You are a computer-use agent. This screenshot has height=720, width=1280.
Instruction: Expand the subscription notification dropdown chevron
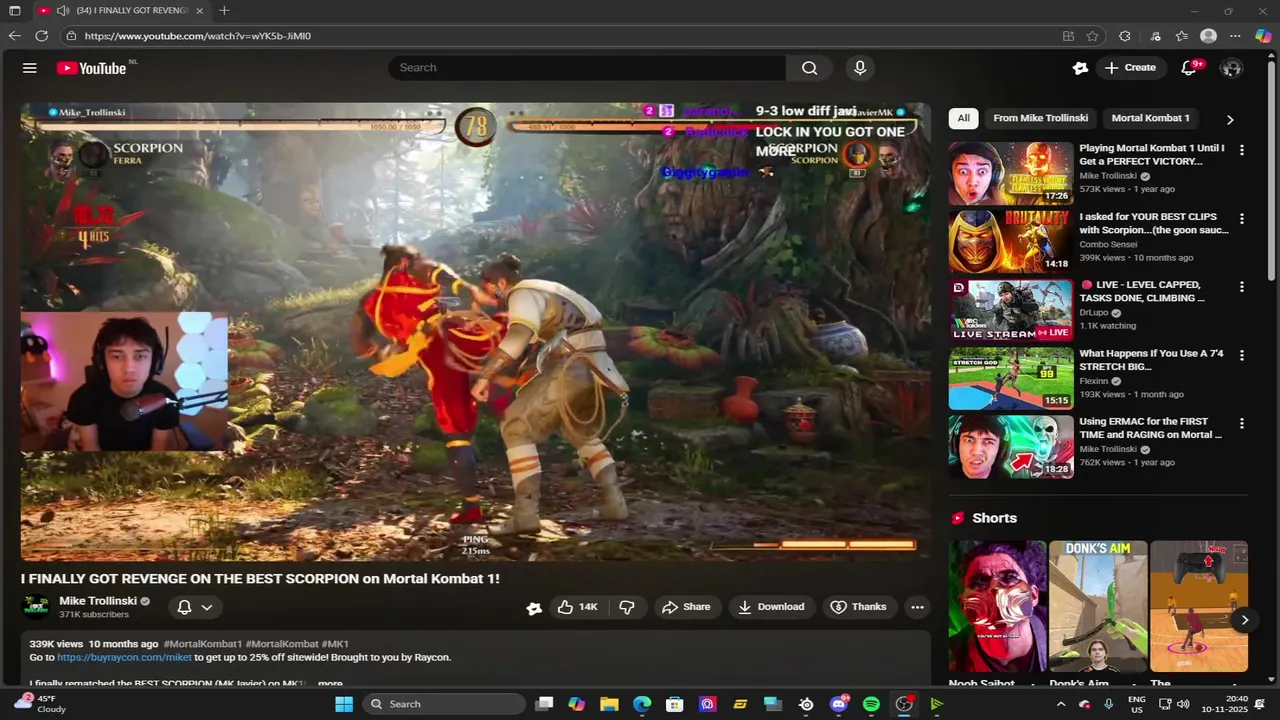tap(207, 607)
